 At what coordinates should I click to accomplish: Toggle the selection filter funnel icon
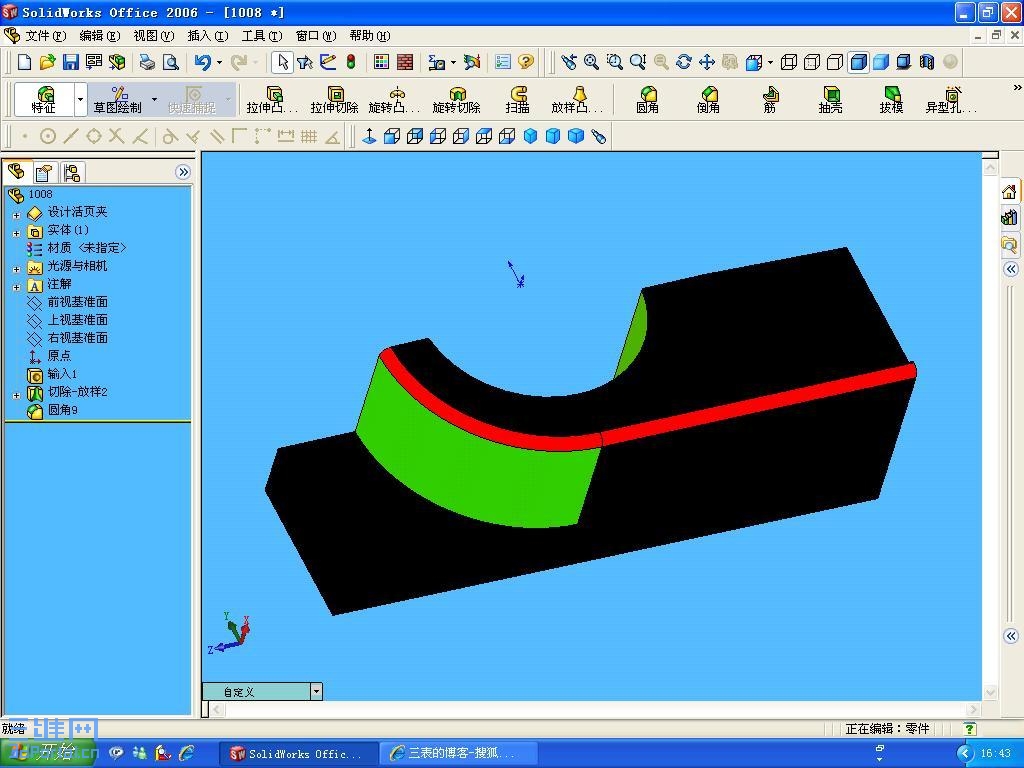point(304,62)
